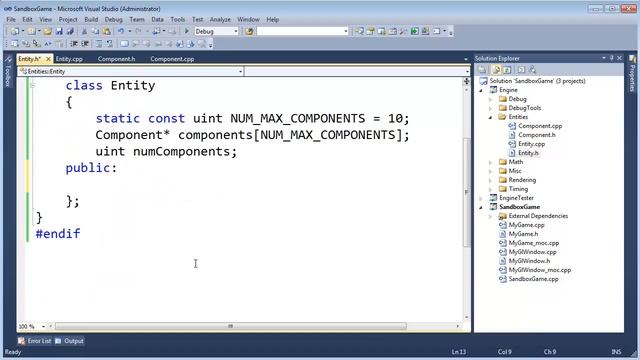Click the horizontal scrollbar in editor
The width and height of the screenshot is (640, 360).
coord(231,327)
